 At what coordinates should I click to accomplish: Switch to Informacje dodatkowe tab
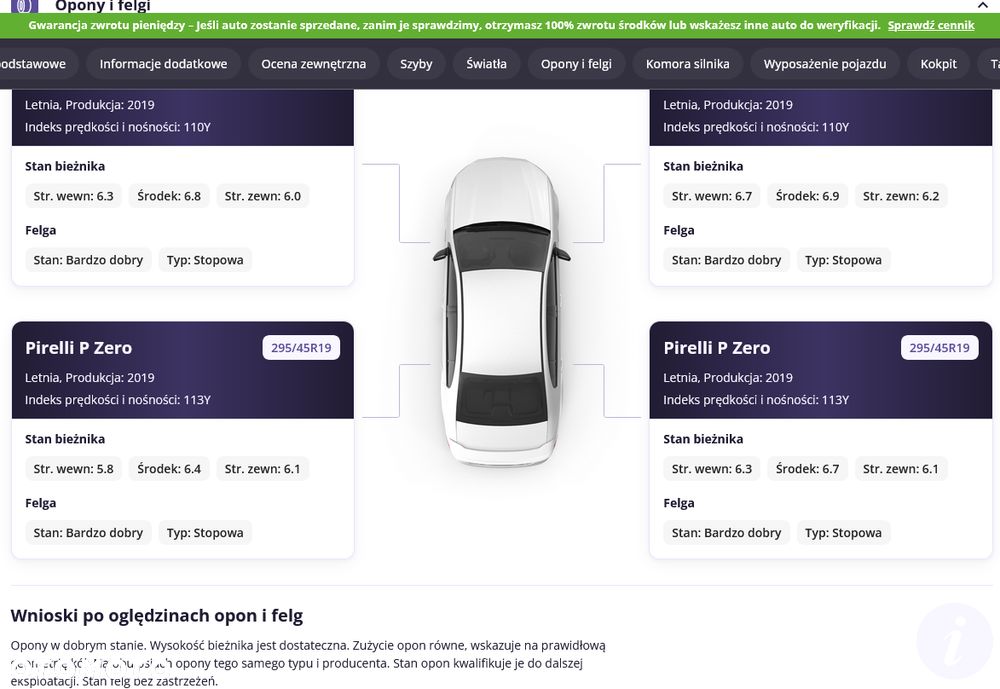click(163, 64)
